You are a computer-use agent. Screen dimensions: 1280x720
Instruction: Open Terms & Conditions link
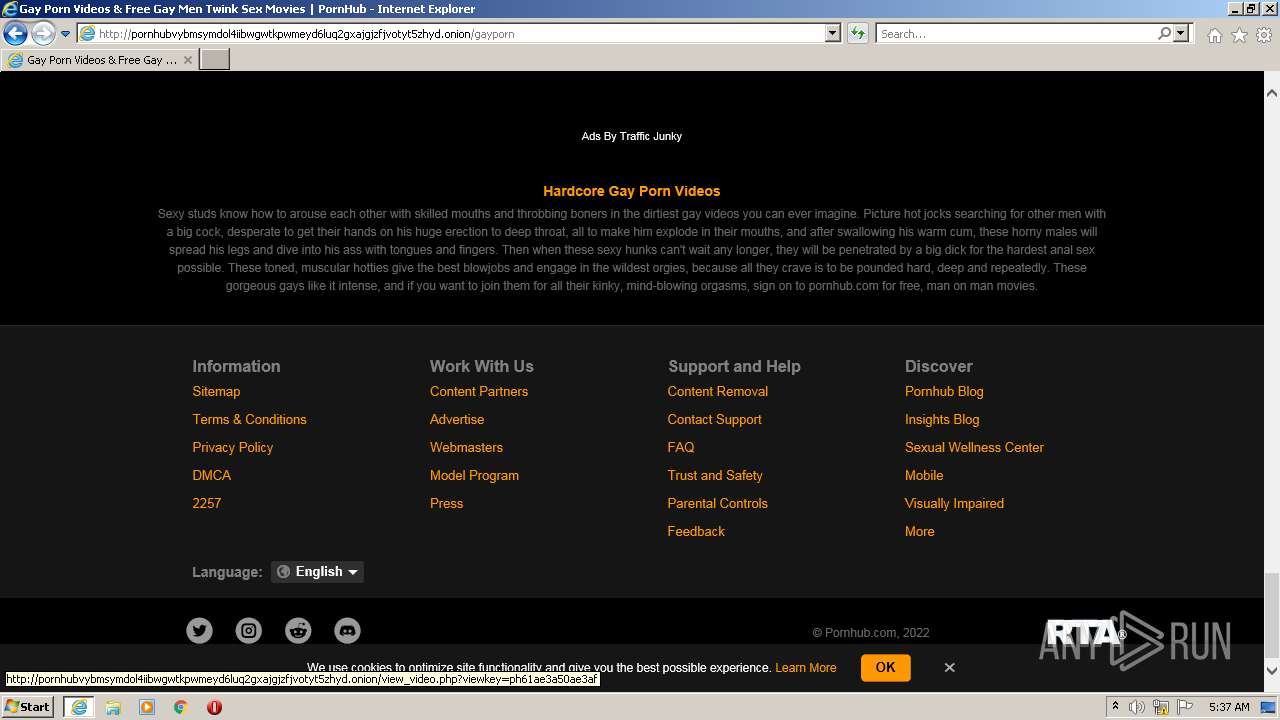coord(249,419)
